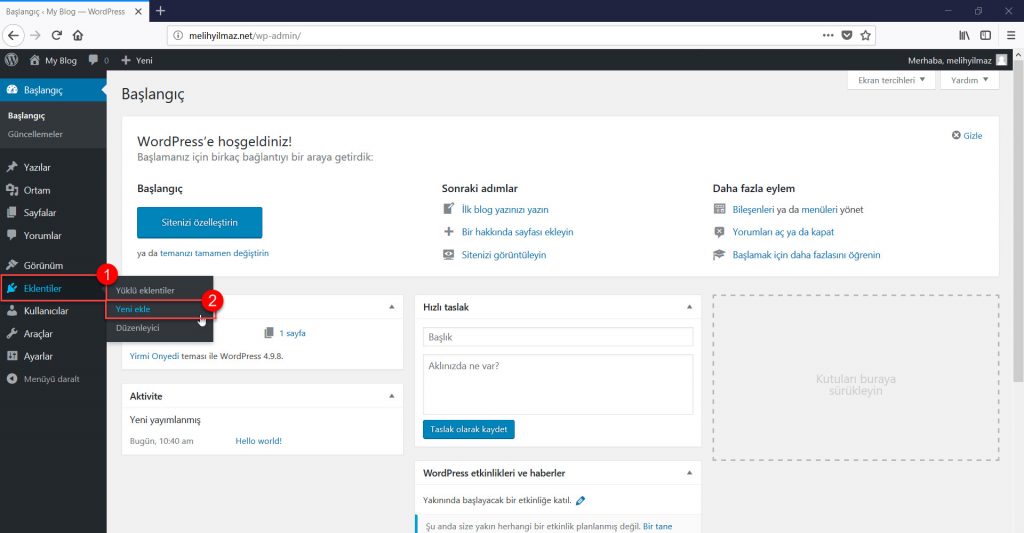Go to browser home page
The image size is (1024, 533).
tap(78, 35)
